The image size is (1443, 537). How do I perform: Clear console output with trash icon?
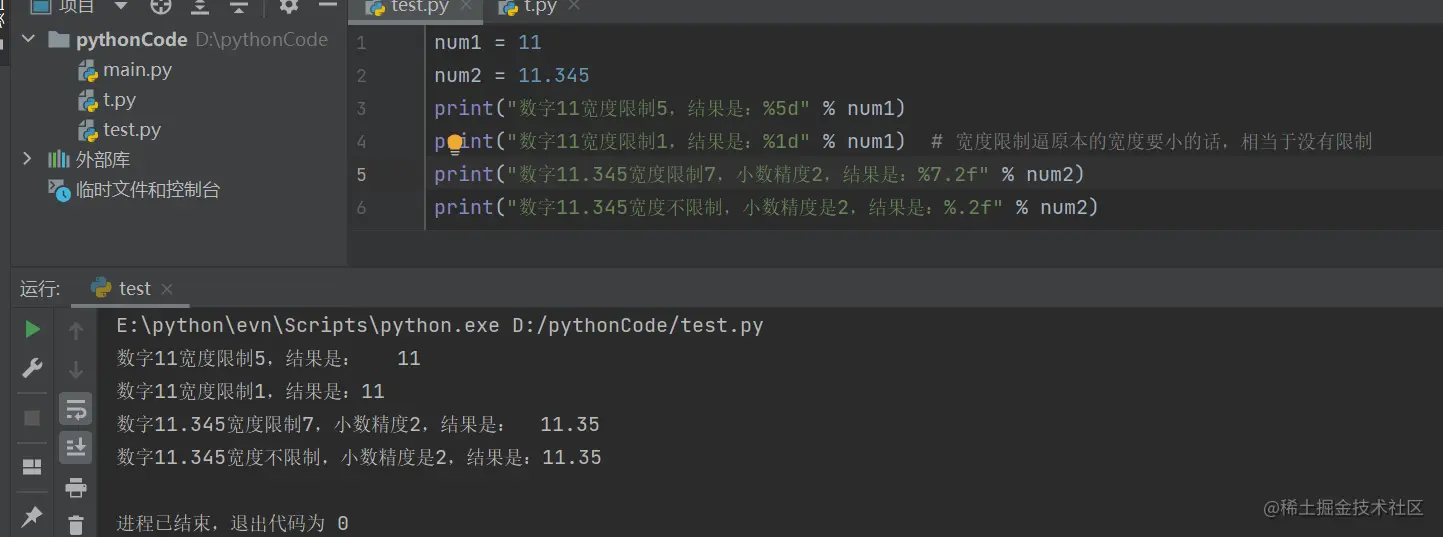tap(76, 524)
